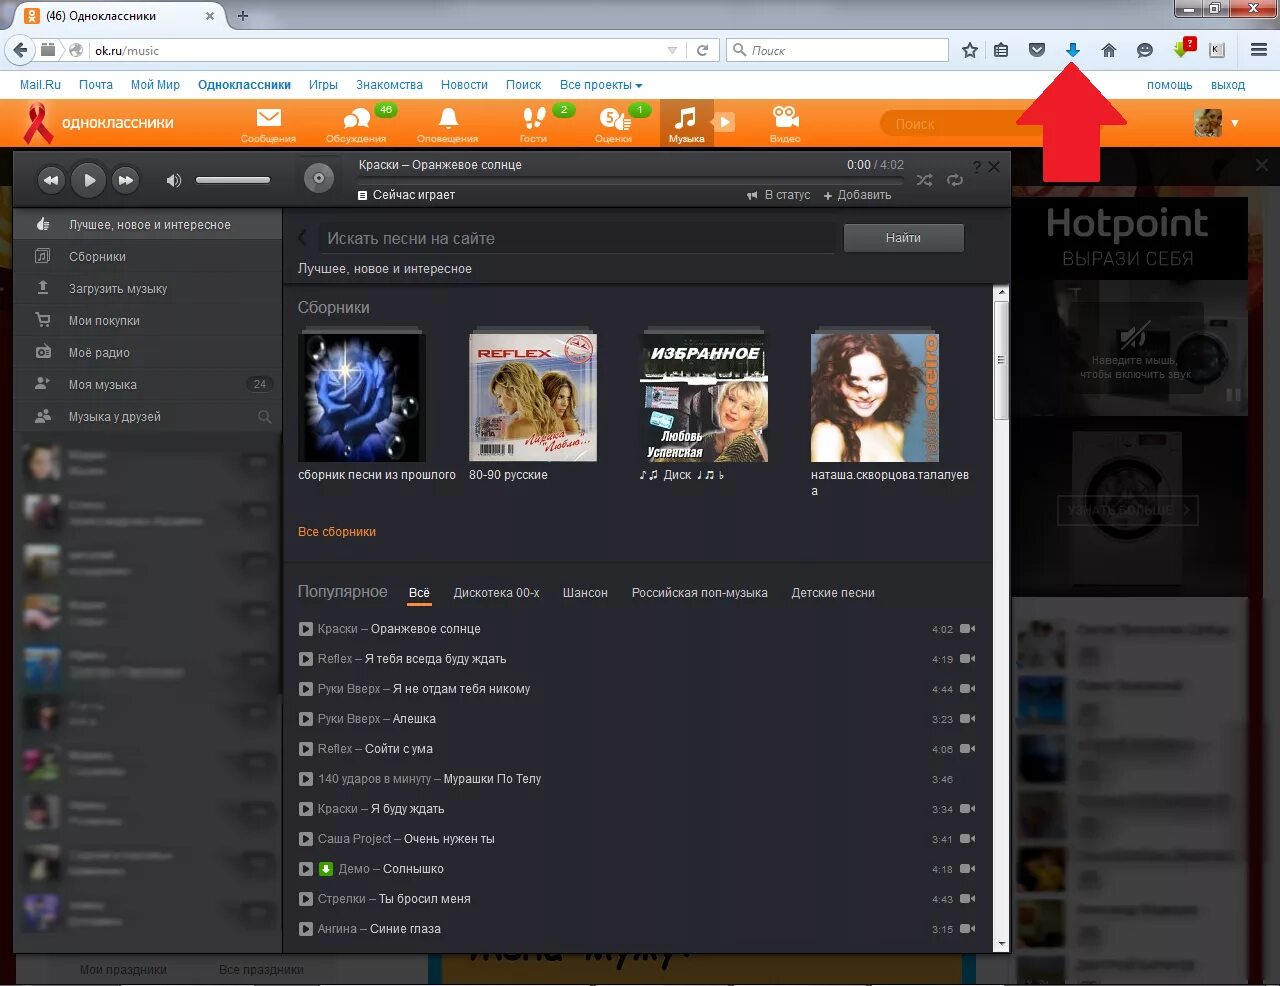The height and width of the screenshot is (986, 1280).
Task: Open Оповещения bell icon
Action: (448, 124)
